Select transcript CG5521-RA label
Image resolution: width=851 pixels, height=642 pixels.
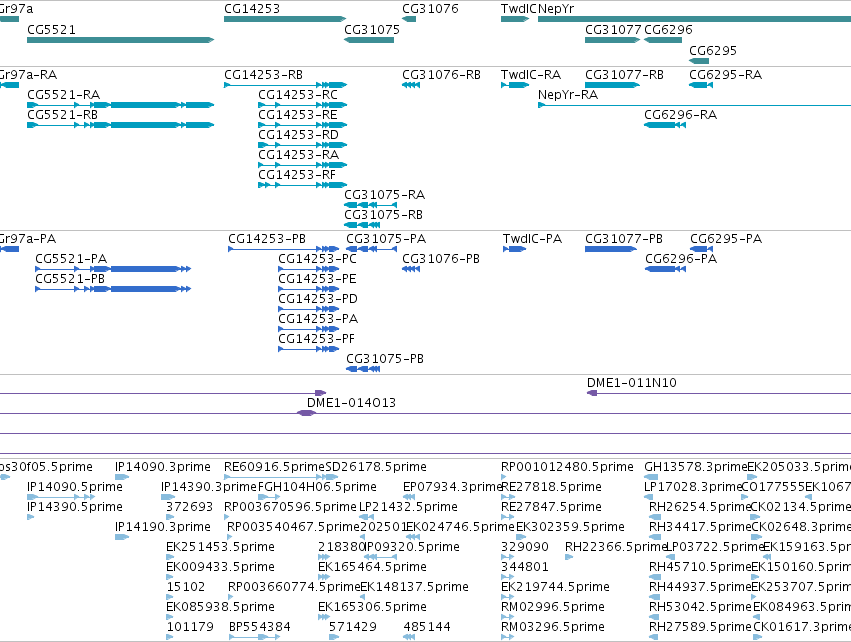tap(63, 95)
